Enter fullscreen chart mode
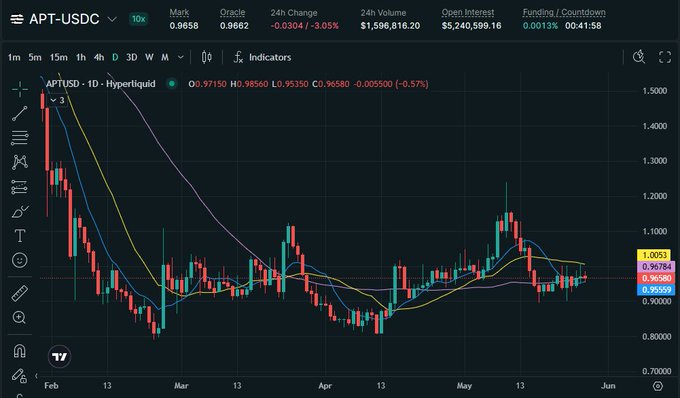 click(x=665, y=57)
